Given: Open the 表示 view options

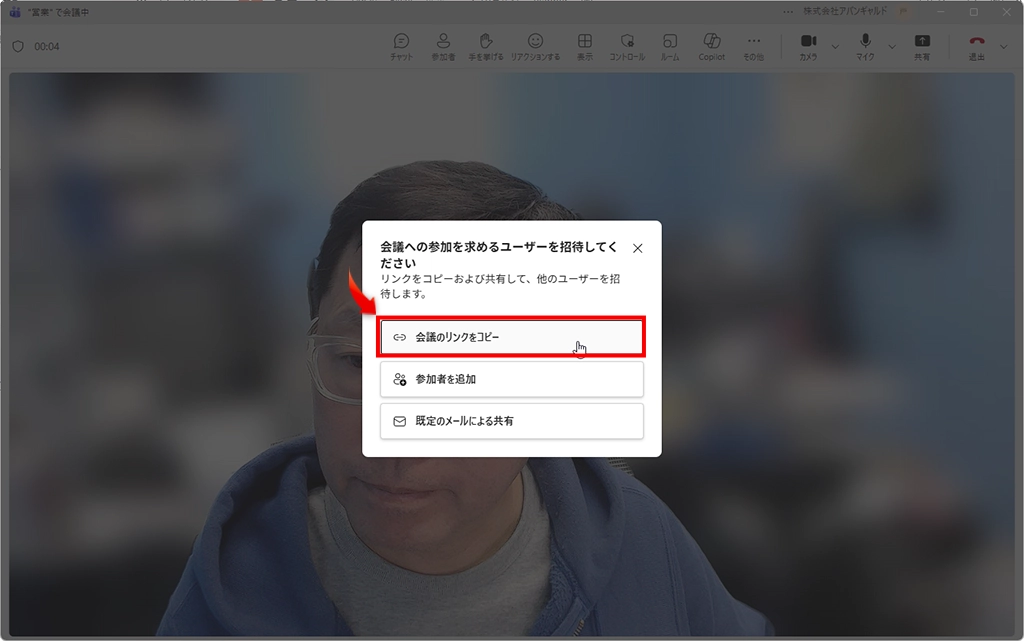Looking at the screenshot, I should point(584,47).
